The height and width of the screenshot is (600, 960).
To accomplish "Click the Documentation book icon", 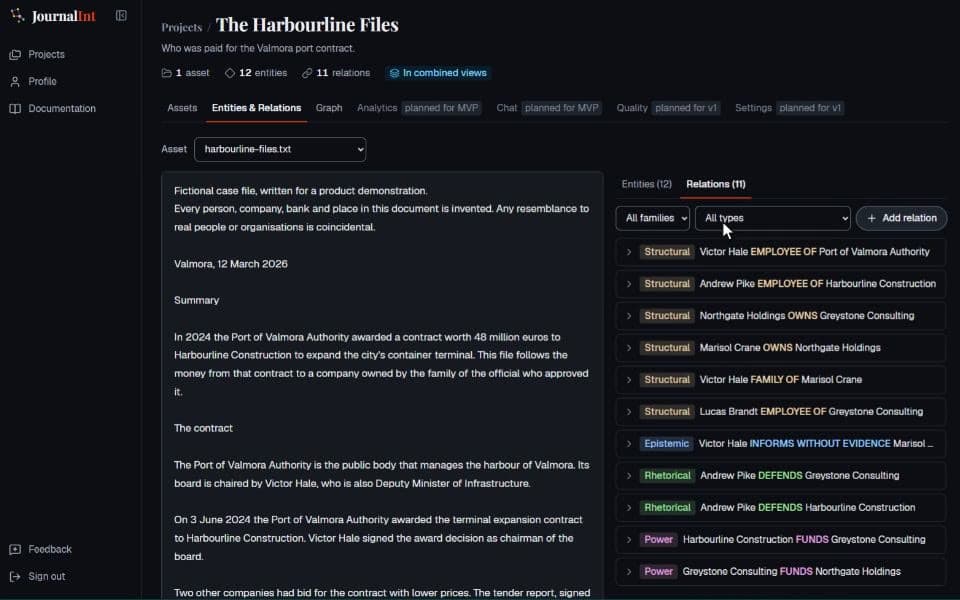I will 15,108.
